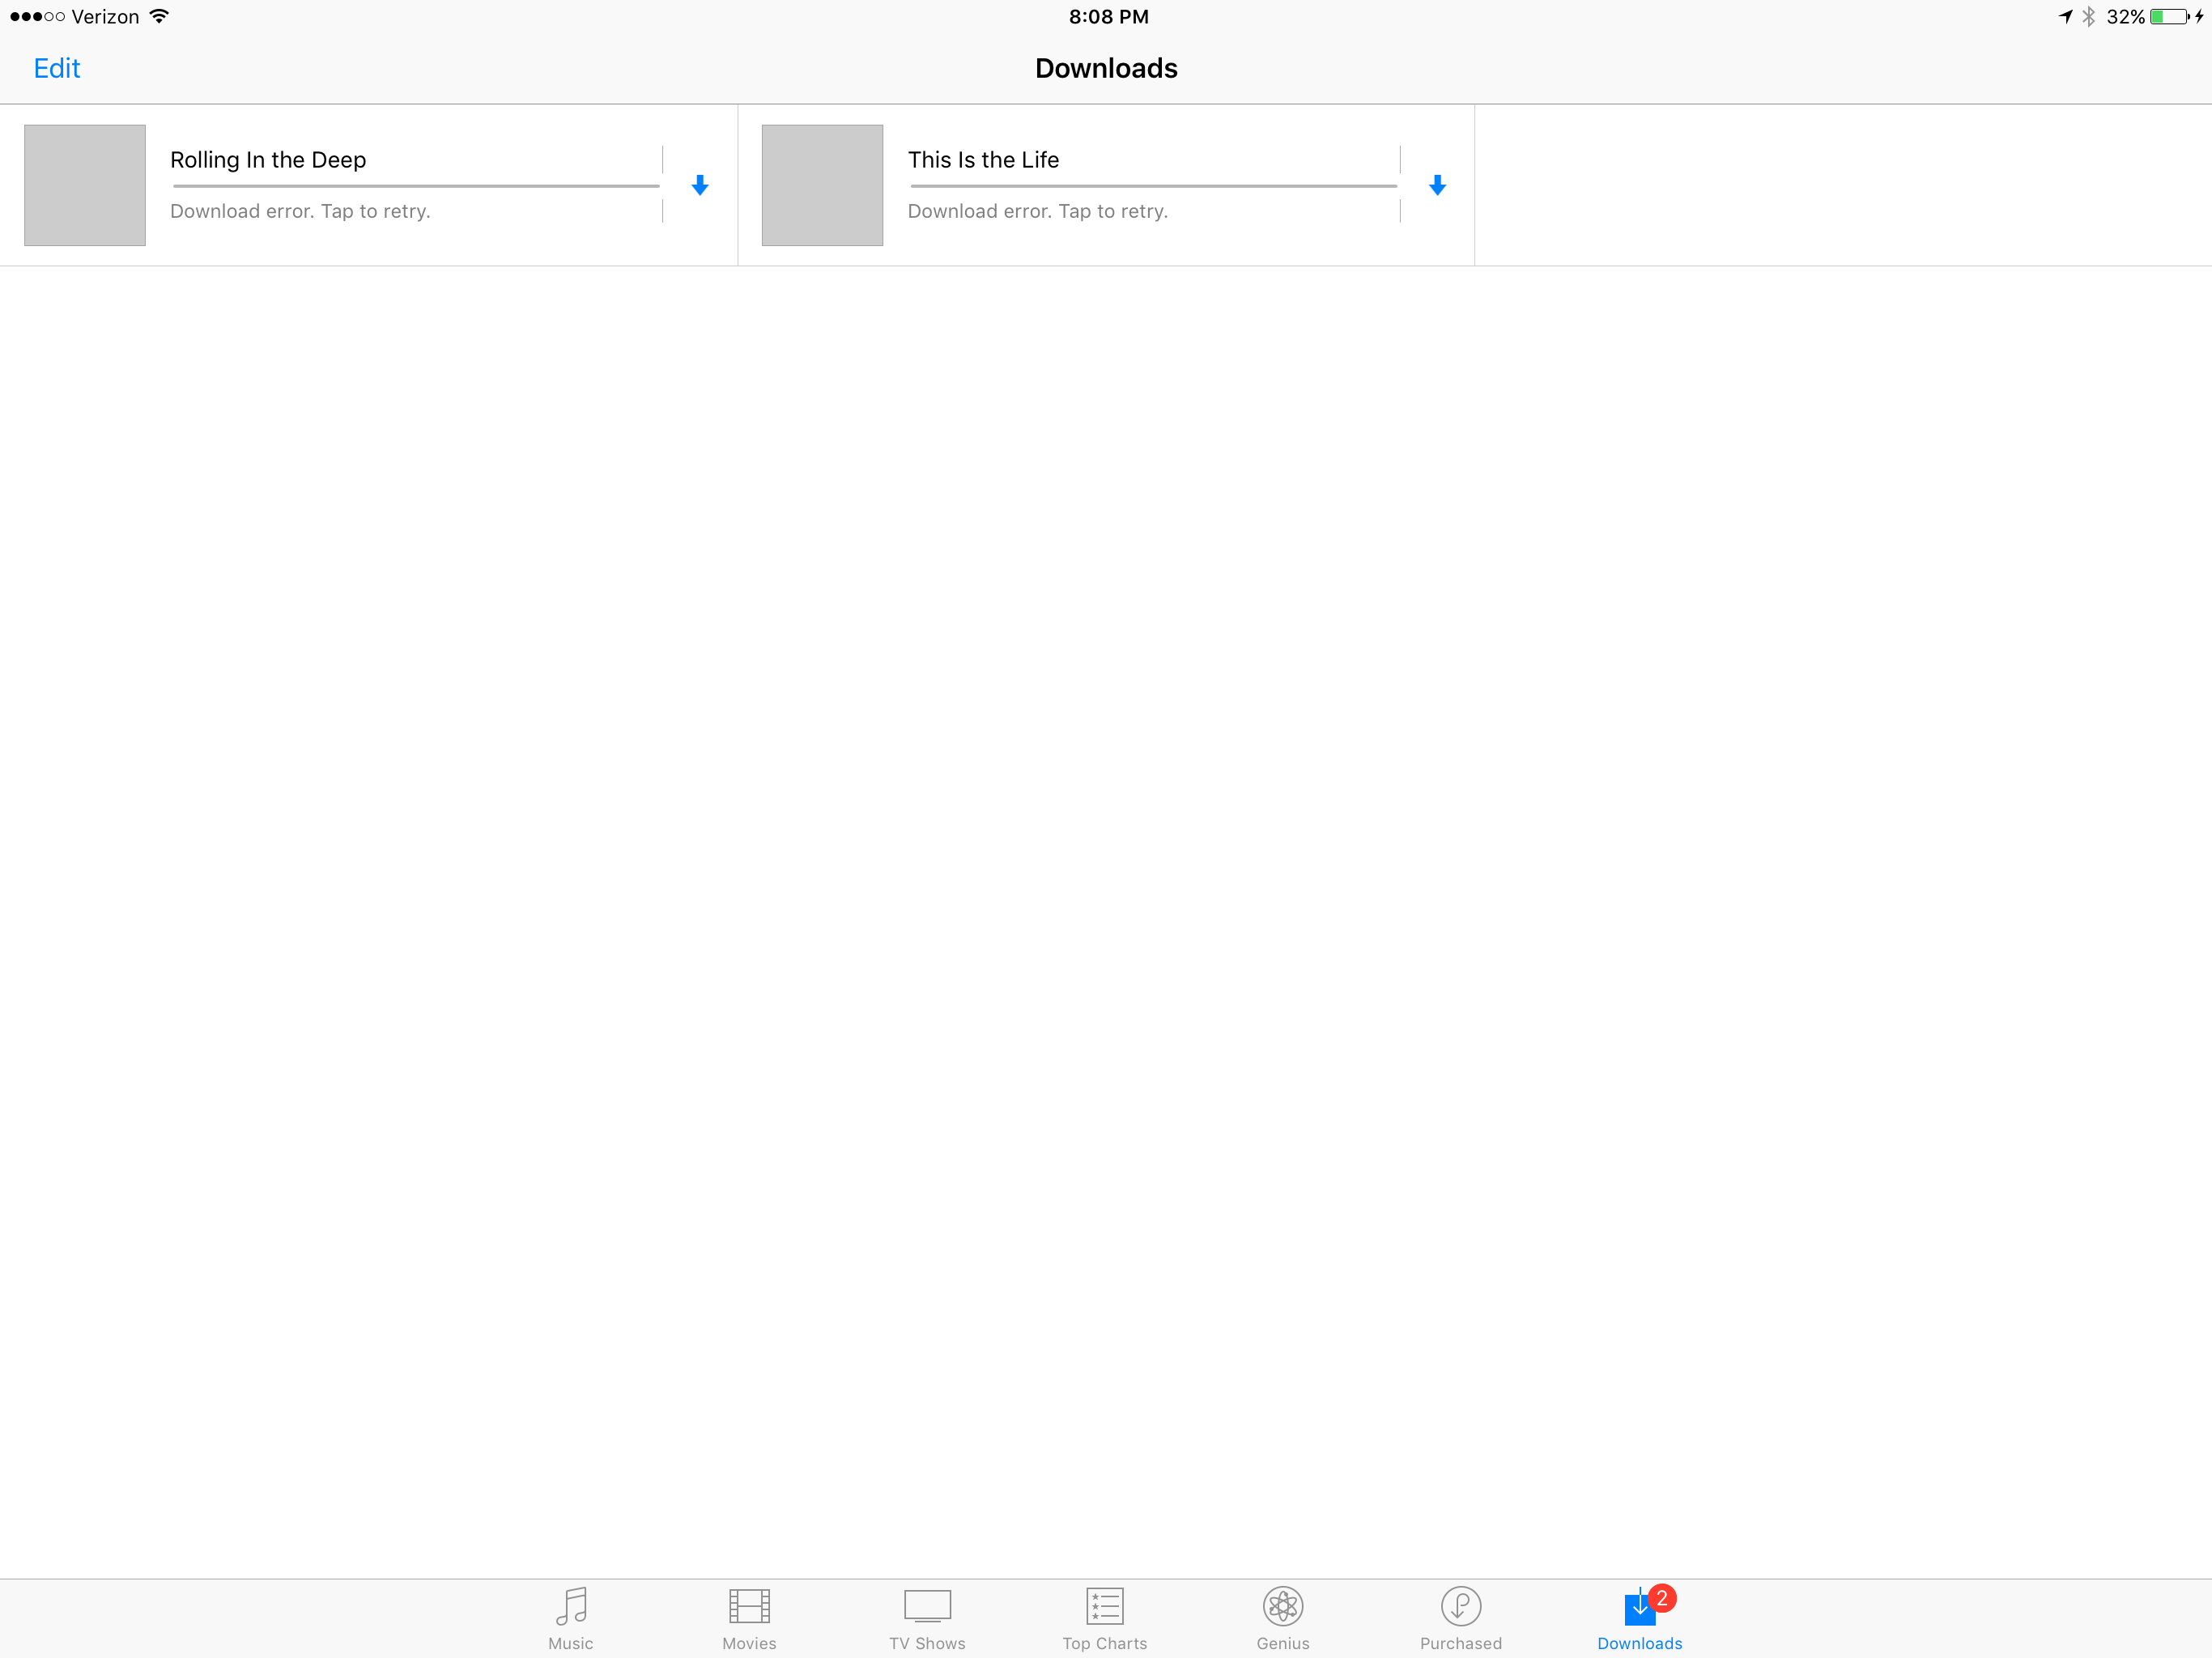Click This Is the Life progress bar
2212x1658 pixels.
pyautogui.click(x=1153, y=186)
